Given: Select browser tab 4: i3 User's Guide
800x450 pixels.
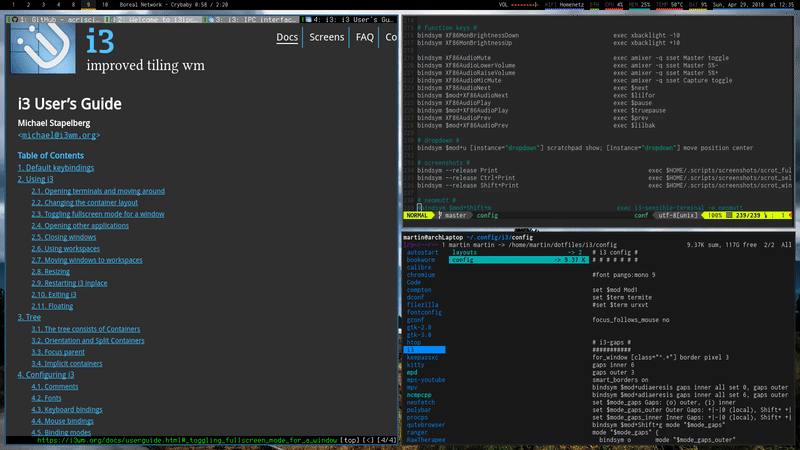Looking at the screenshot, I should coord(349,19).
